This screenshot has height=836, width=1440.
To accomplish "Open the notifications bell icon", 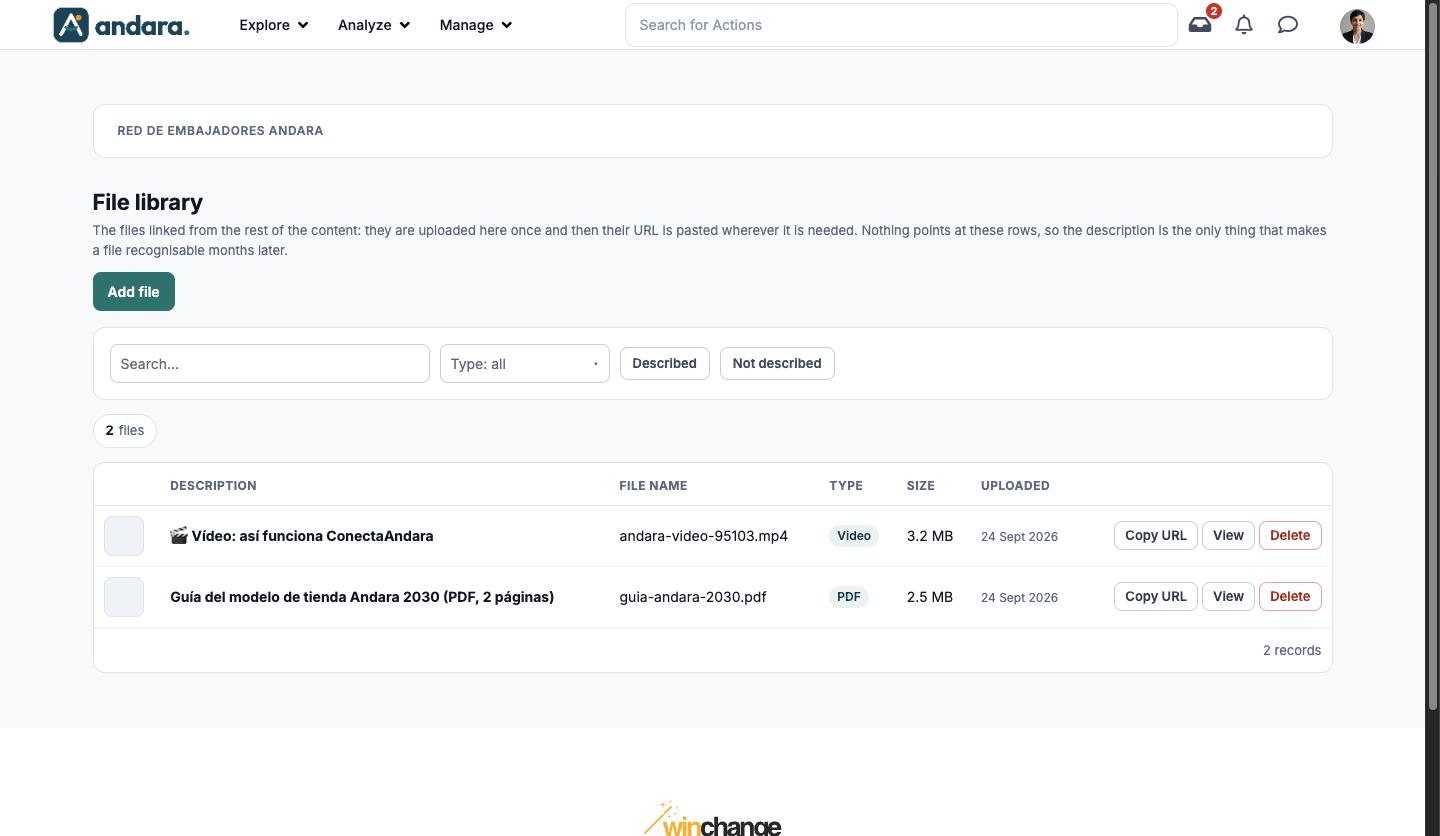I will 1244,25.
